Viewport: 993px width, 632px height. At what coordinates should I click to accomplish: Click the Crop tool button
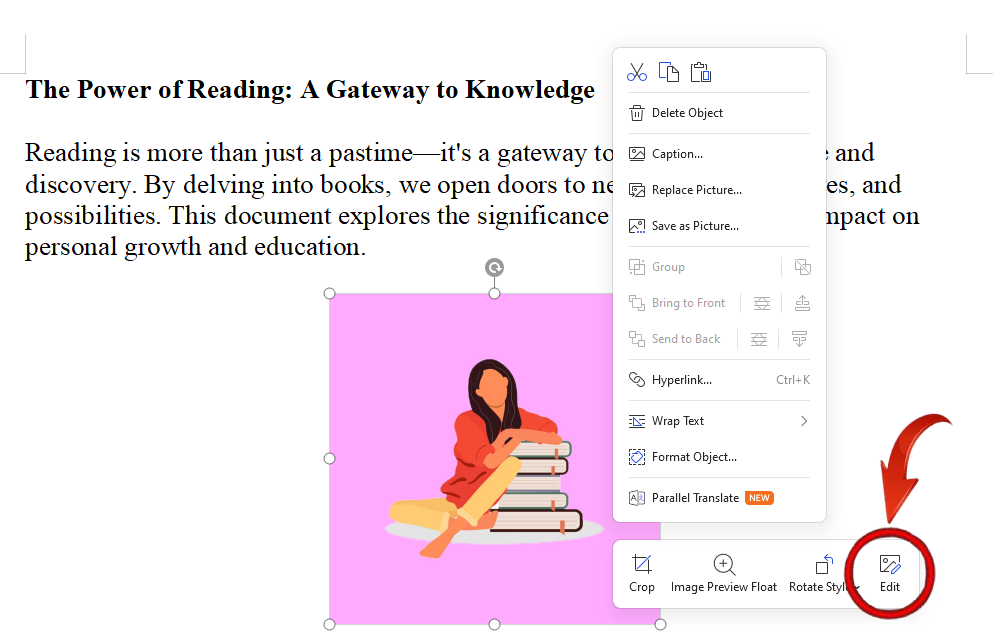(x=642, y=574)
